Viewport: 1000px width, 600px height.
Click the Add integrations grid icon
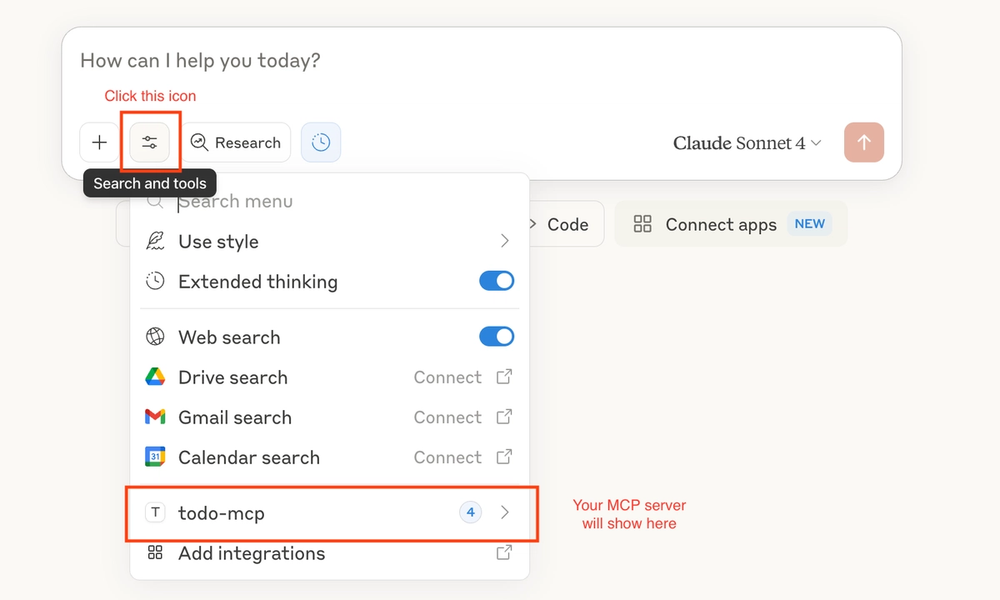pyautogui.click(x=155, y=552)
